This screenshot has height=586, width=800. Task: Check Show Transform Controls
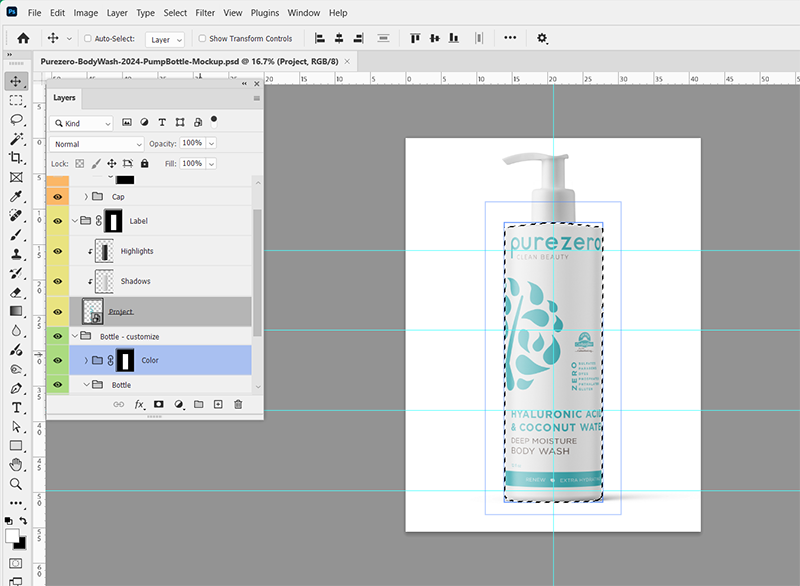(x=202, y=38)
